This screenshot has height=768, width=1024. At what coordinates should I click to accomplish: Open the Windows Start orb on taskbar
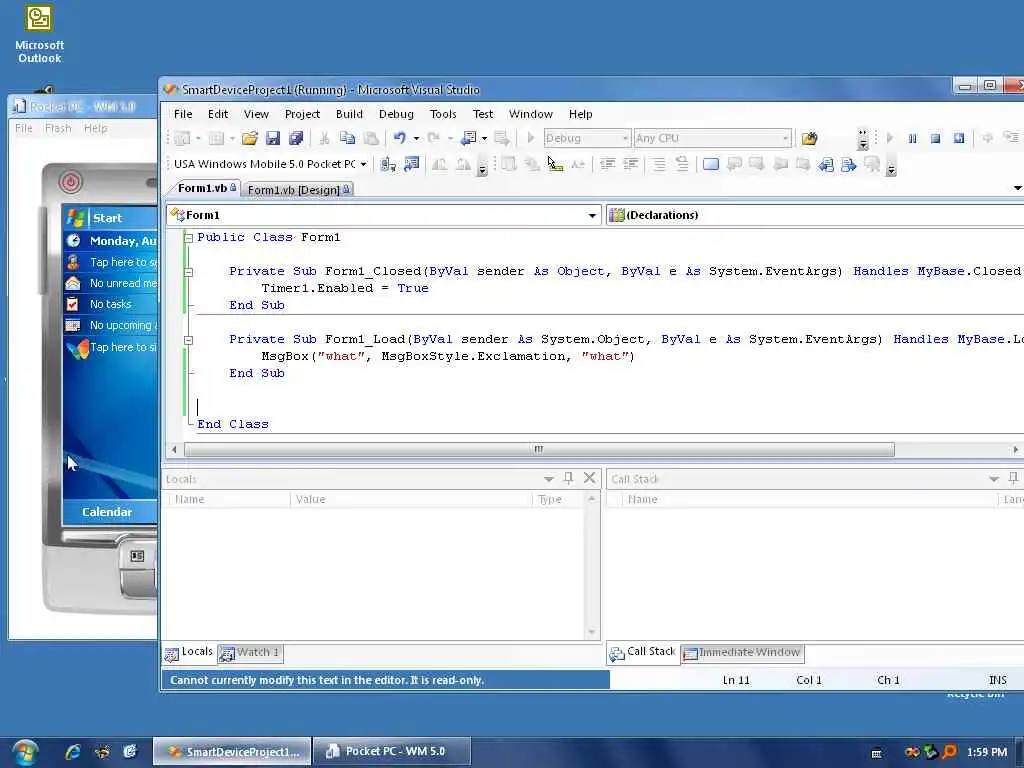click(25, 752)
